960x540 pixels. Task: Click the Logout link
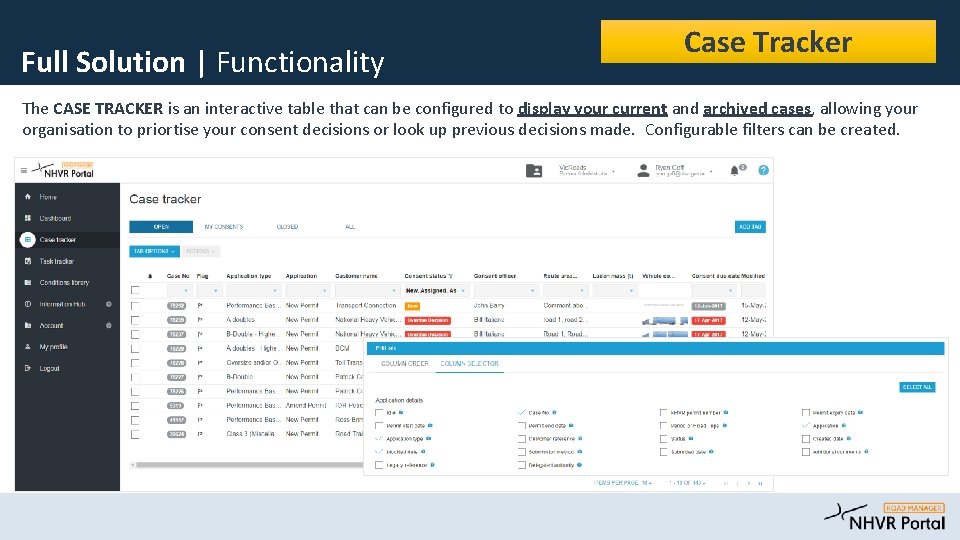[x=50, y=368]
